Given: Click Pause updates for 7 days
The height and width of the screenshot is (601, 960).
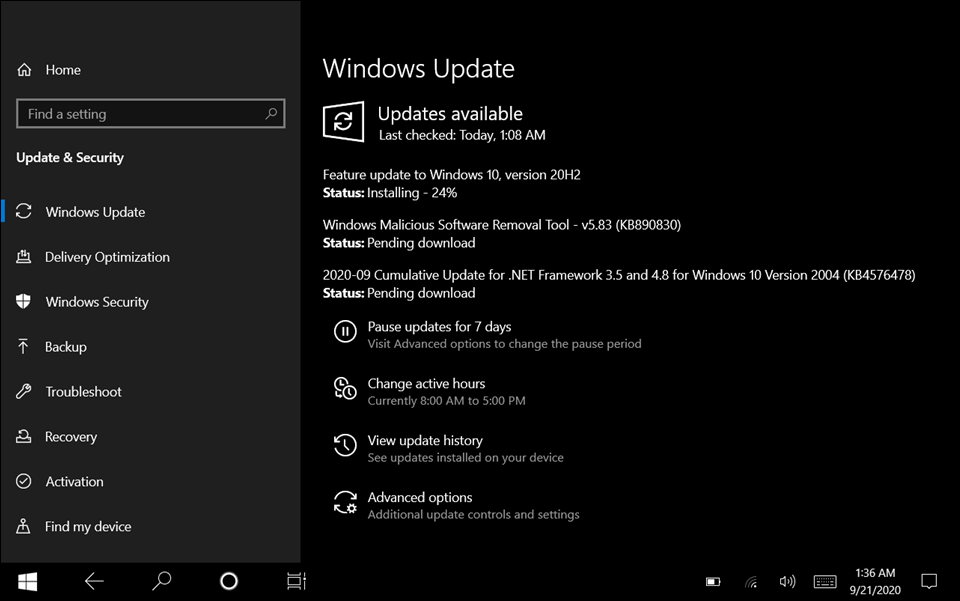Looking at the screenshot, I should 439,327.
